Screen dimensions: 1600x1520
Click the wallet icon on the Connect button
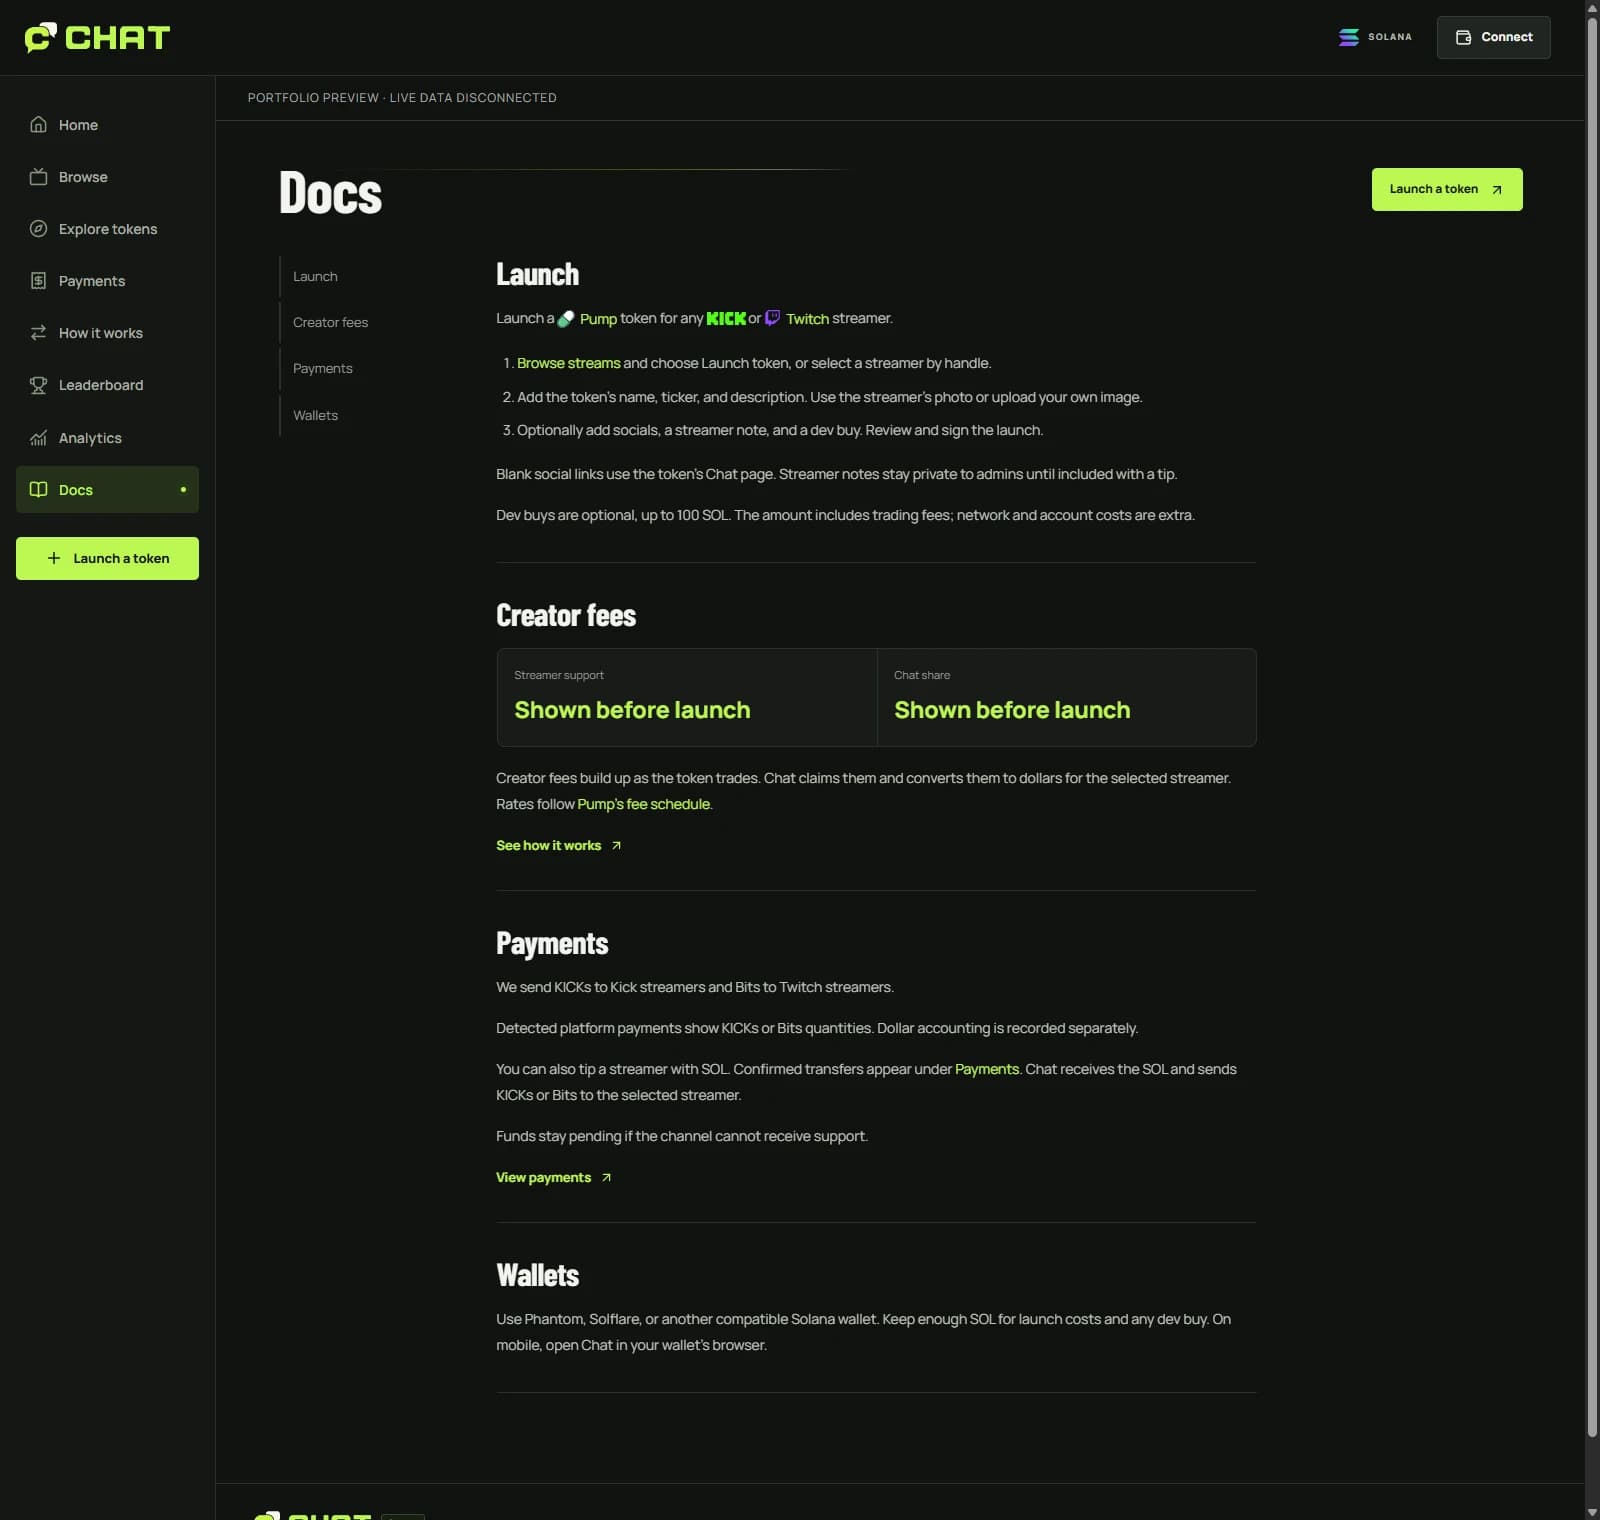pos(1463,37)
